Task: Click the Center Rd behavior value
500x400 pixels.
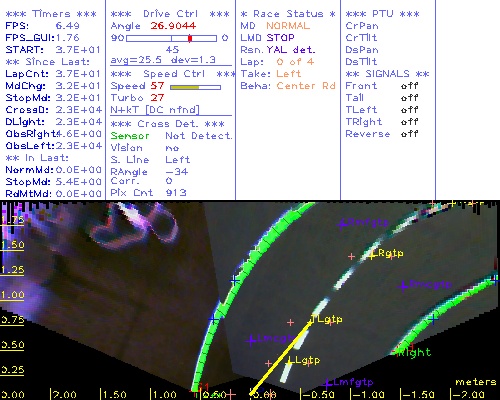Action: [x=306, y=86]
